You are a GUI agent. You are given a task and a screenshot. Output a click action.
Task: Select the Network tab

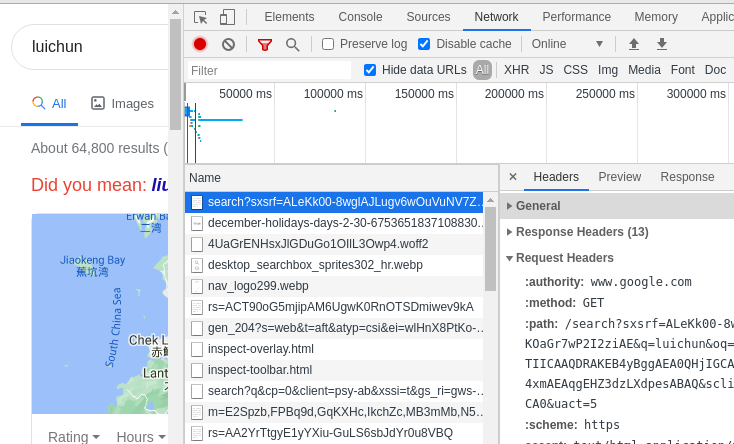tap(496, 17)
